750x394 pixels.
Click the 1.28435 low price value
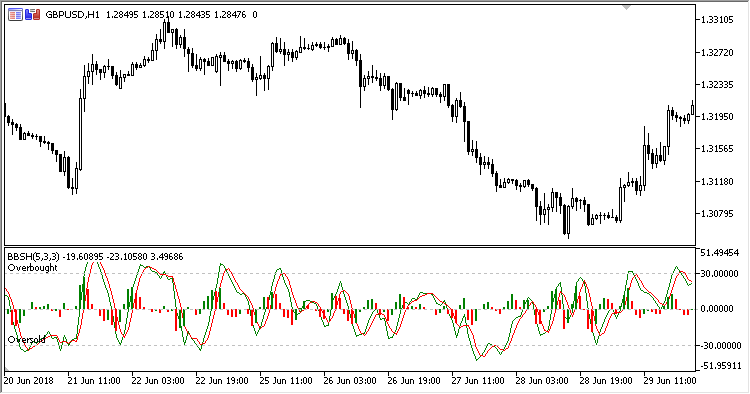(194, 15)
